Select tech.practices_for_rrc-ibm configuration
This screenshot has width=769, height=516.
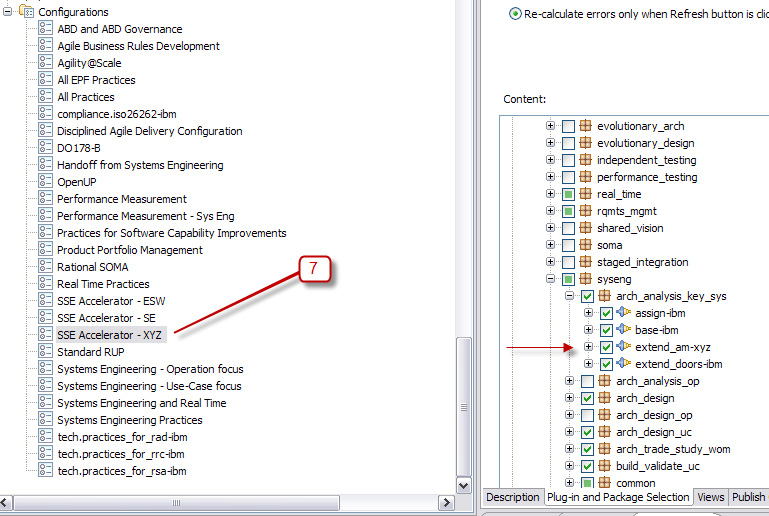click(121, 454)
